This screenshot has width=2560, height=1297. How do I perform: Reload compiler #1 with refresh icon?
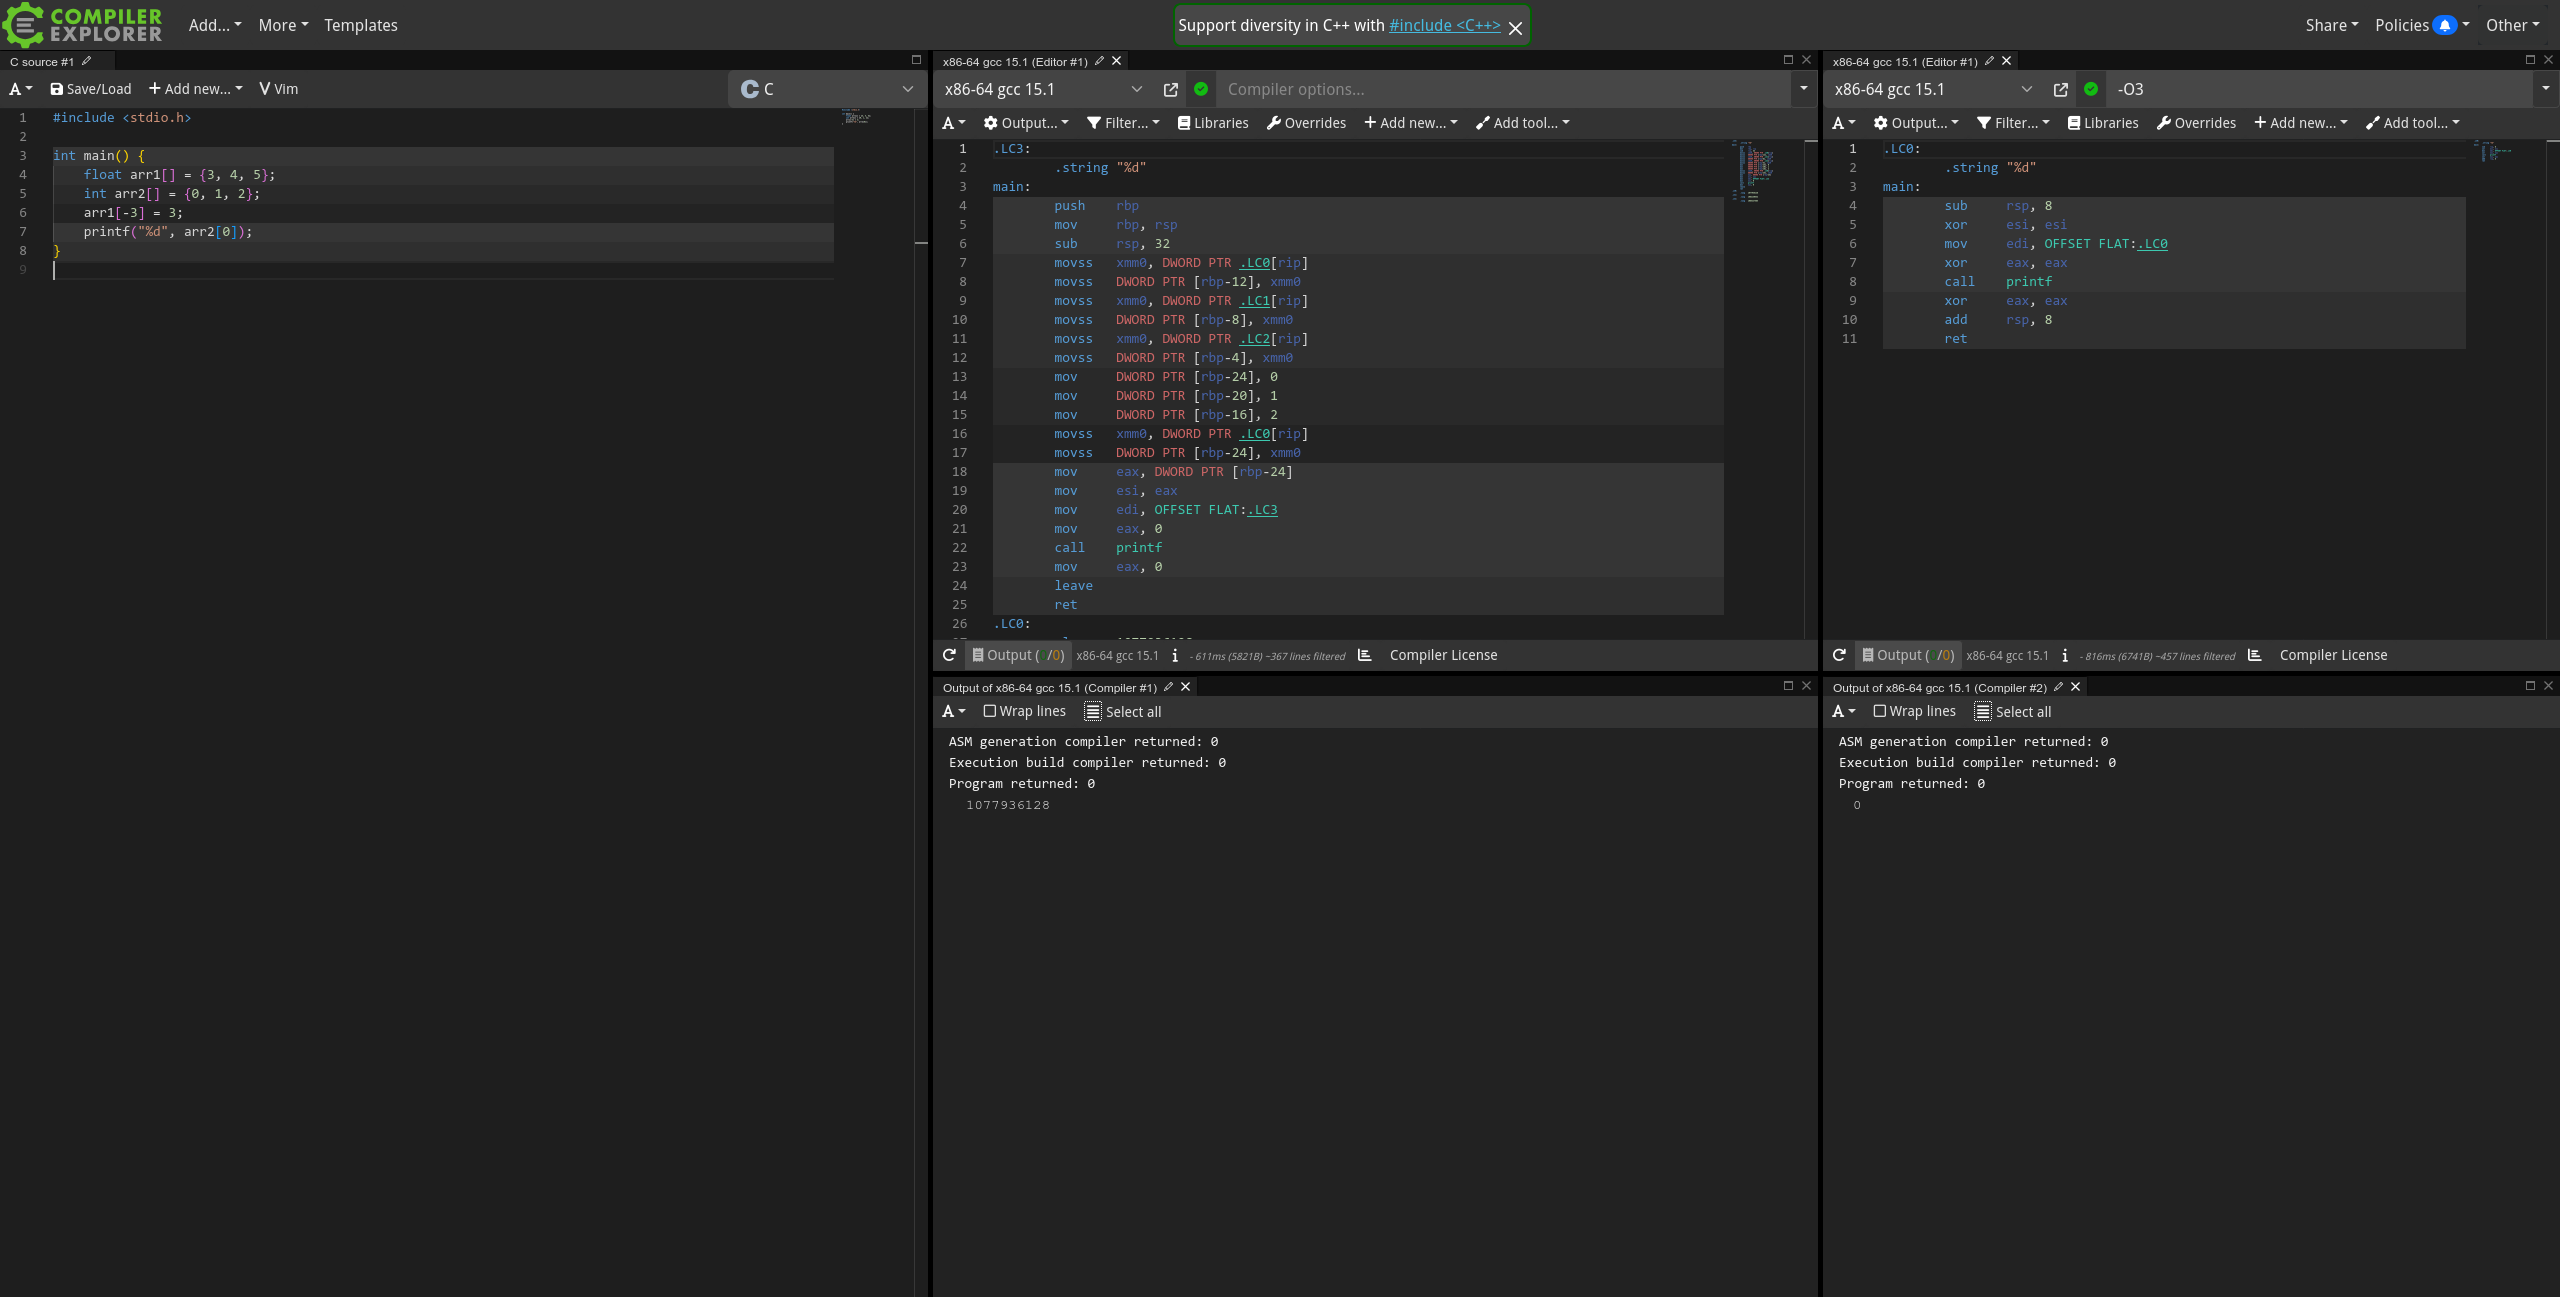(x=949, y=655)
